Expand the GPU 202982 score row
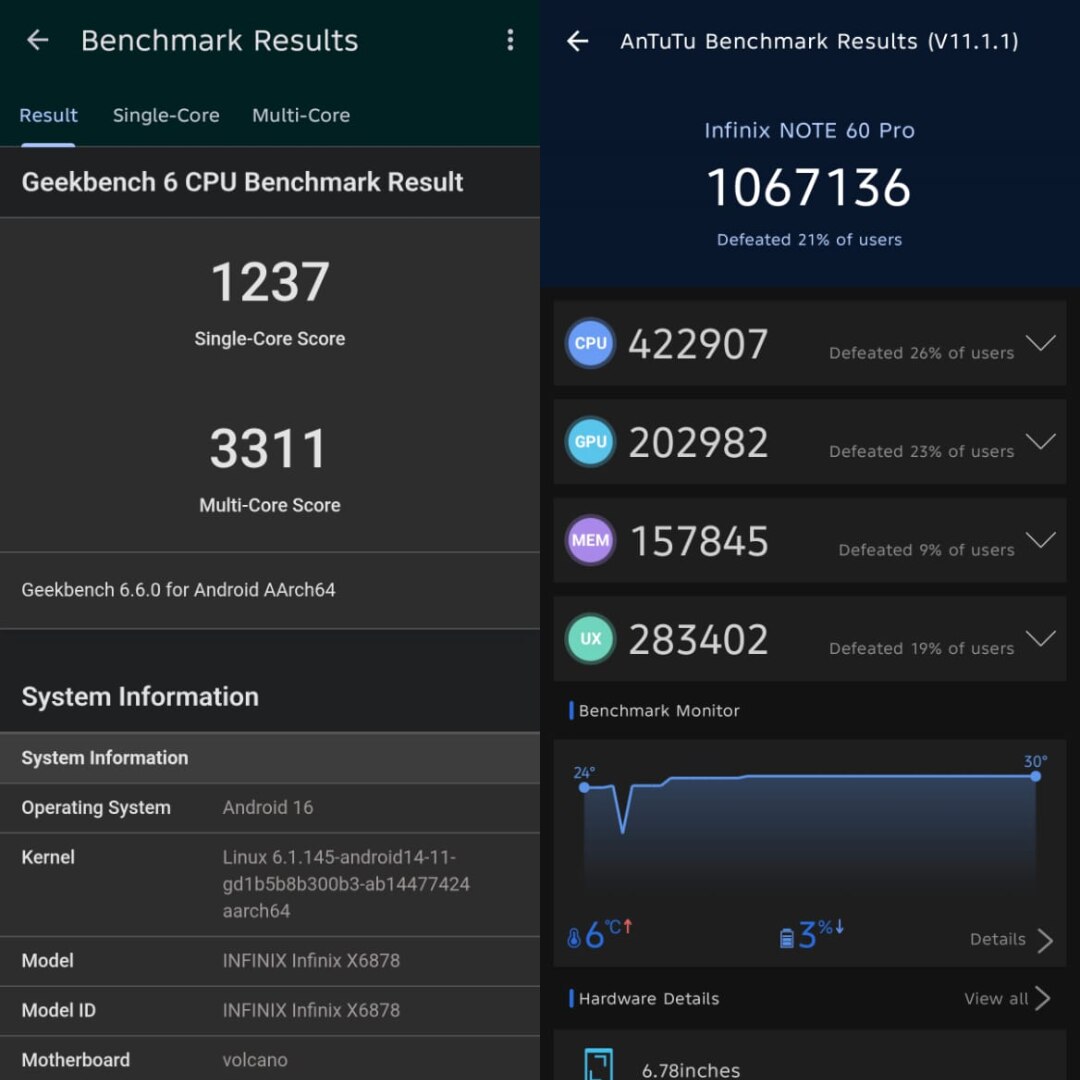Image resolution: width=1080 pixels, height=1080 pixels. click(1040, 441)
